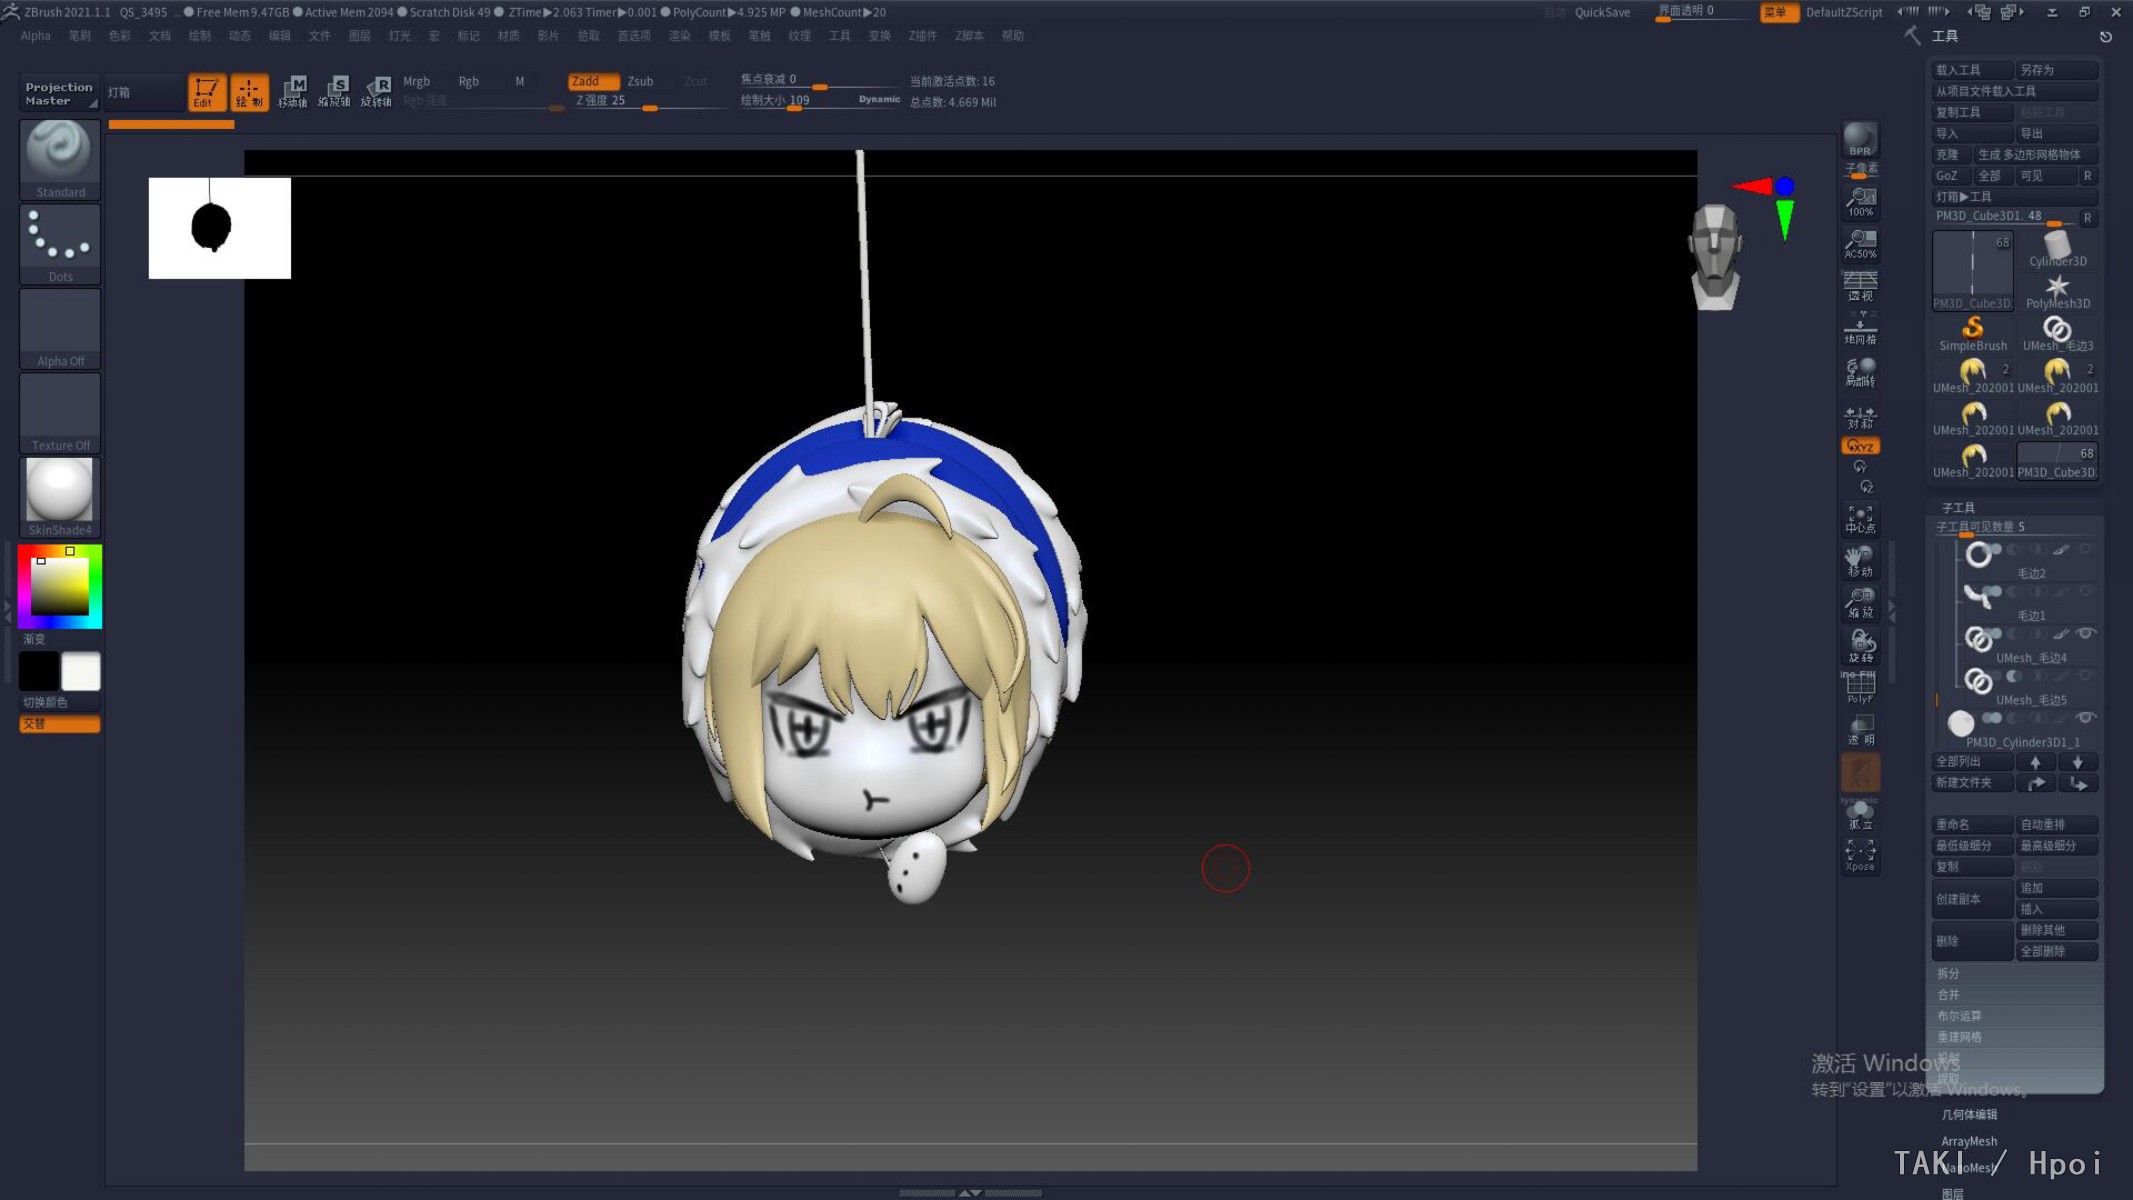Viewport: 2133px width, 1200px height.
Task: Open the 笔刷 (Brush) menu
Action: pyautogui.click(x=80, y=36)
